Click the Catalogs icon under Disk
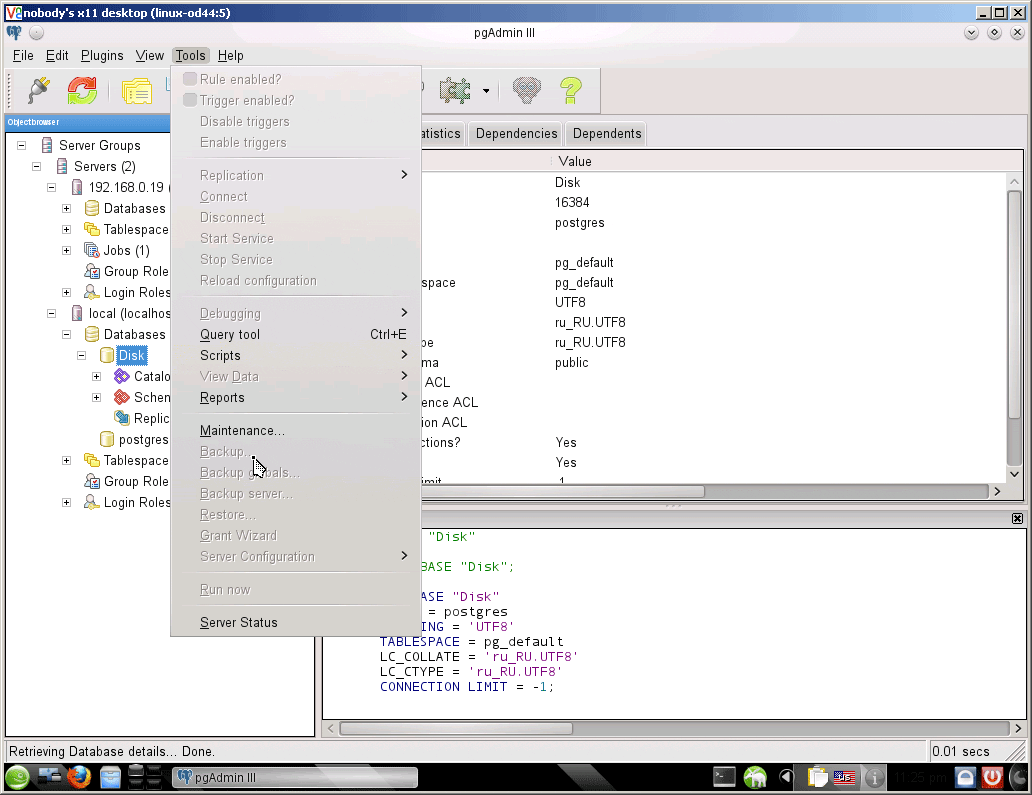1032x795 pixels. click(122, 376)
